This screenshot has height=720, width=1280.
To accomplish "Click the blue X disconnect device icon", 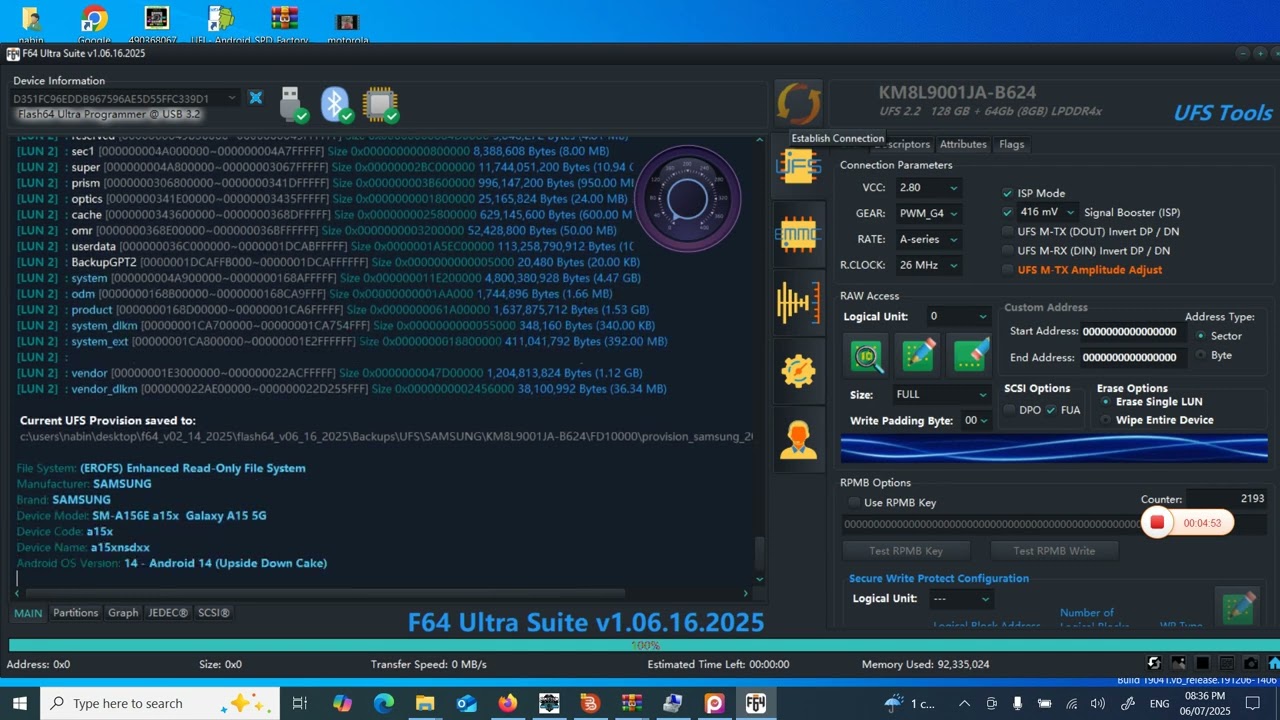I will click(x=256, y=98).
